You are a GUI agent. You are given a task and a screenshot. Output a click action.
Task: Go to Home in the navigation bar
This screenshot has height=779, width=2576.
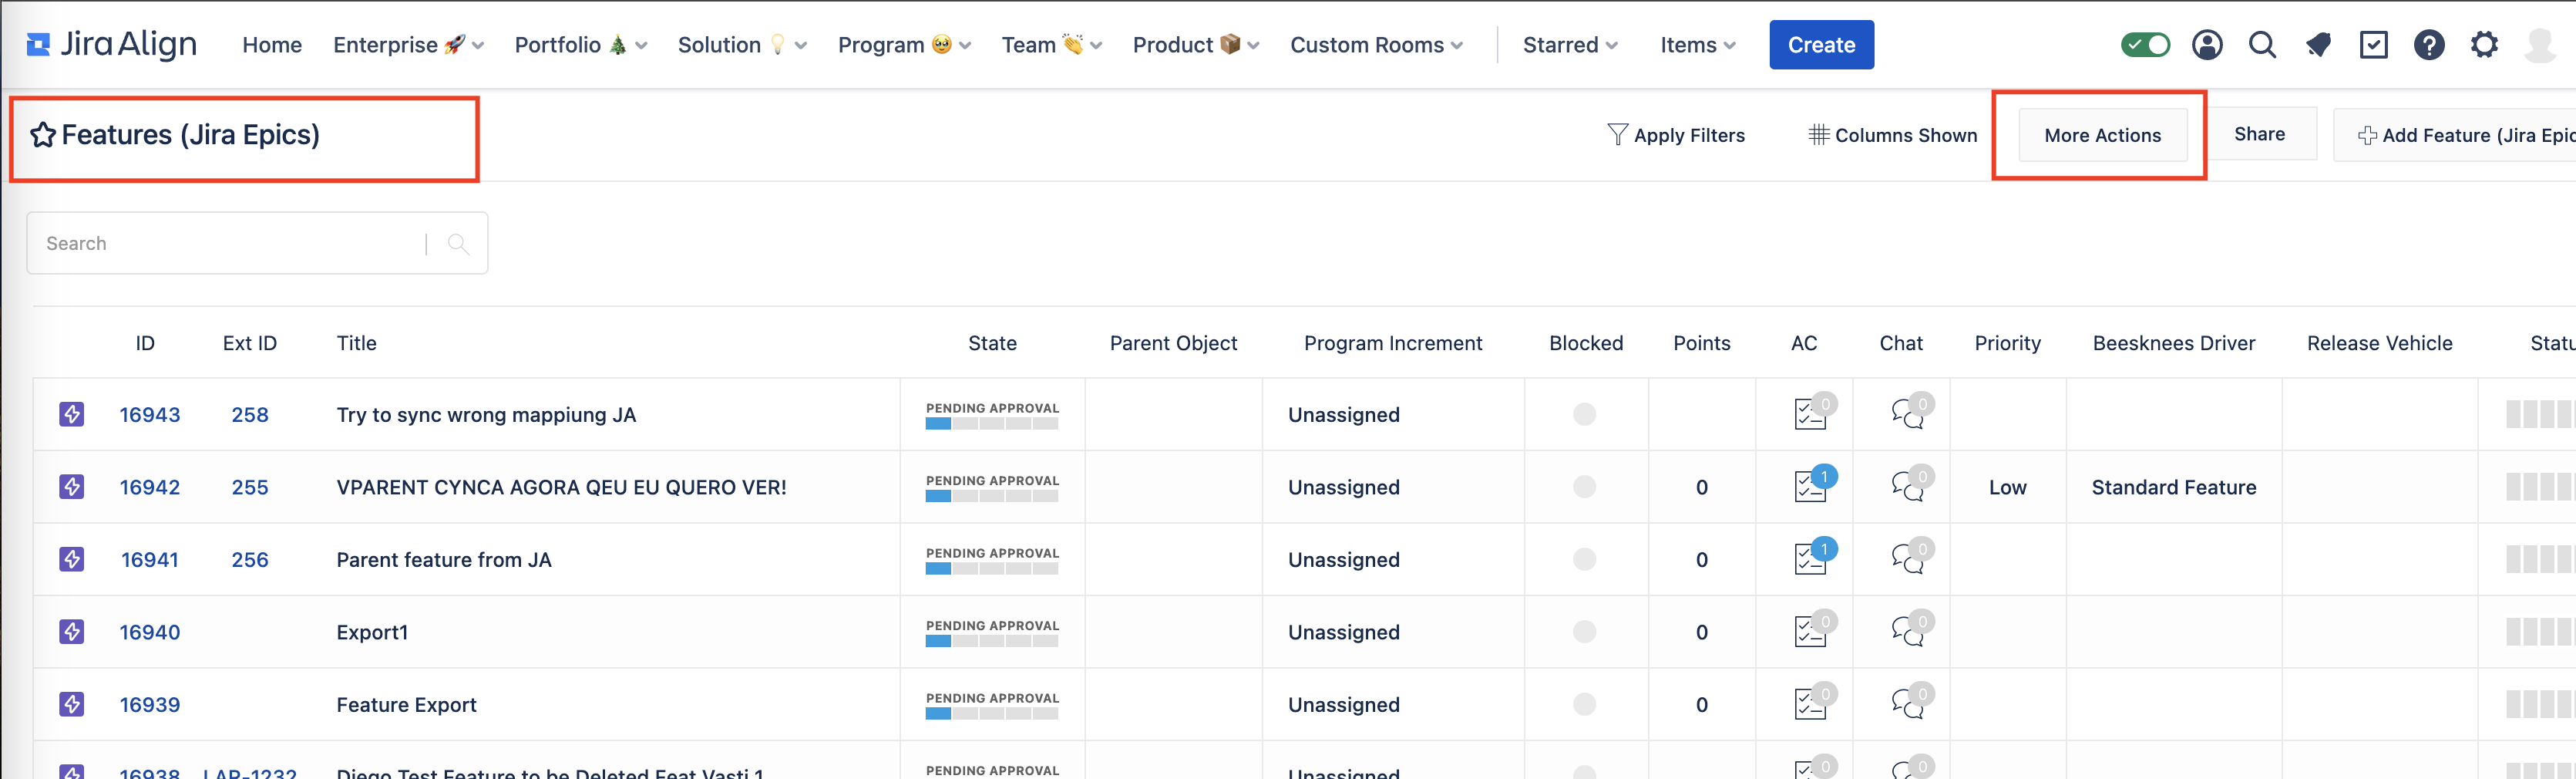(272, 45)
